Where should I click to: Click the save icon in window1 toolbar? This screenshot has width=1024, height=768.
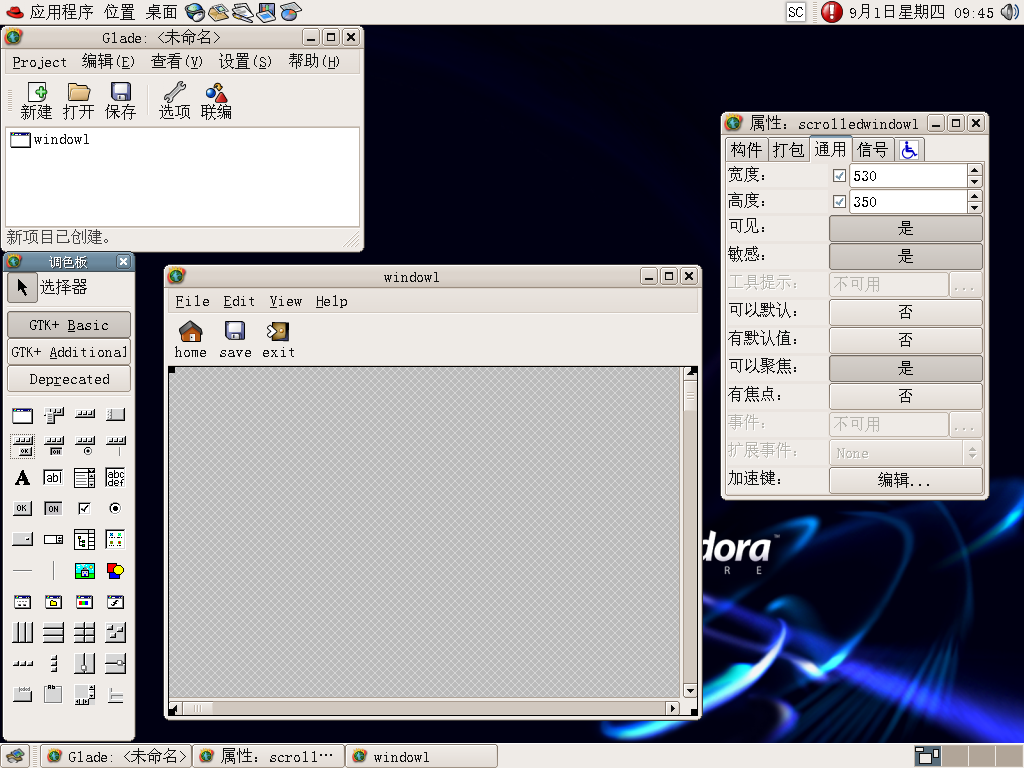click(x=235, y=331)
